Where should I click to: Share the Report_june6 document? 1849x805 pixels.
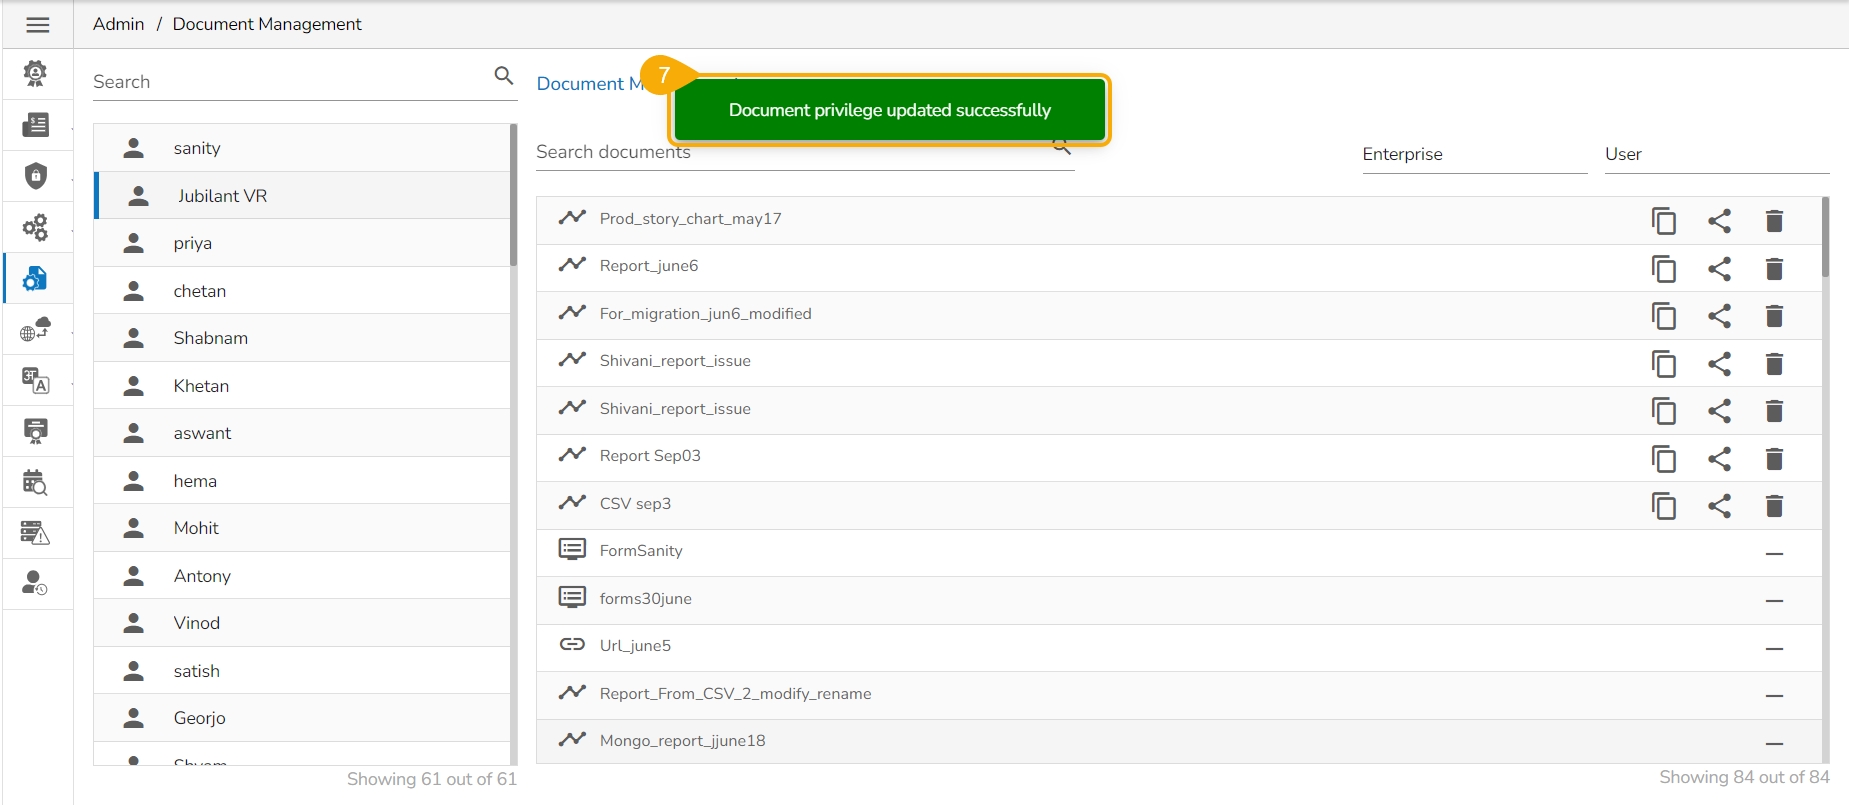click(x=1719, y=269)
